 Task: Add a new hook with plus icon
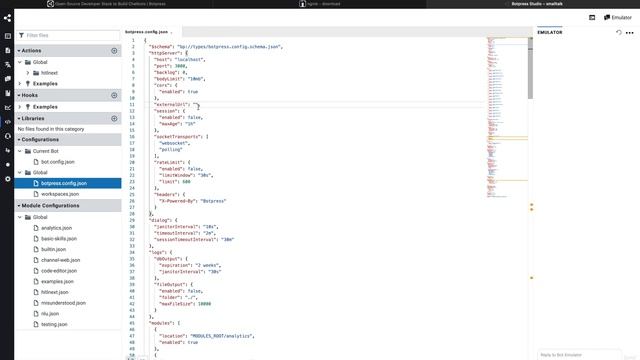click(114, 95)
